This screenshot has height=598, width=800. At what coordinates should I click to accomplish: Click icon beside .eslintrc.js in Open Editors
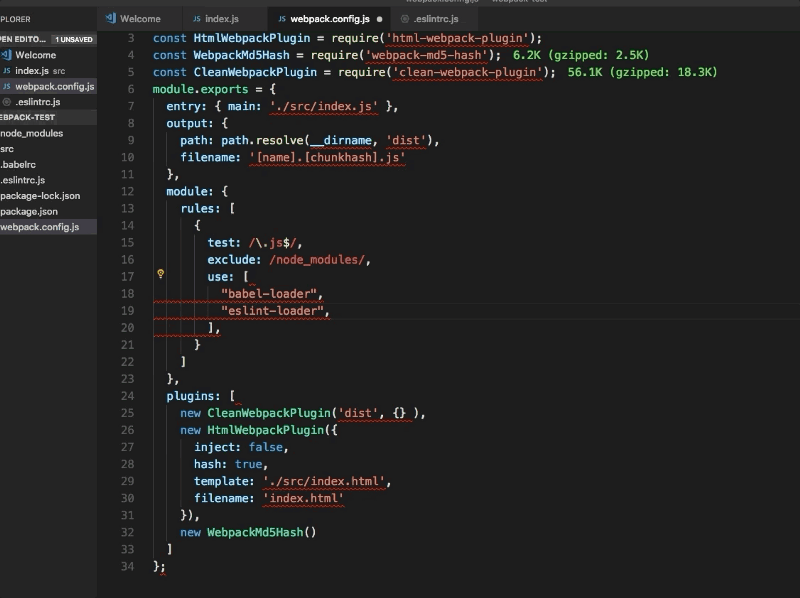[x=7, y=102]
